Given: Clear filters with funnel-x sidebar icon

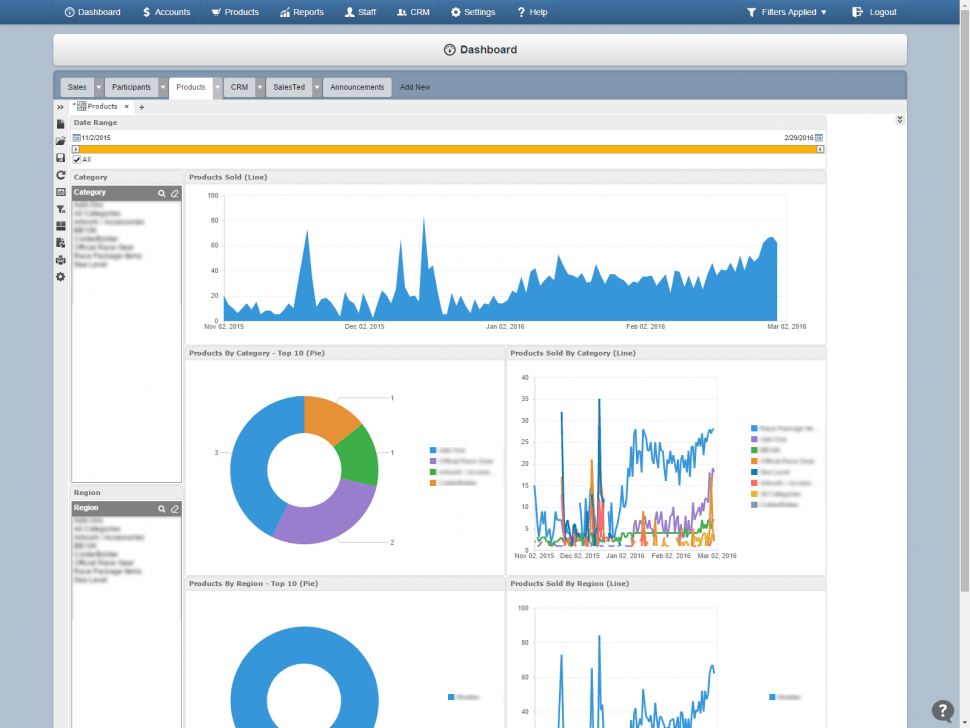Looking at the screenshot, I should pos(61,209).
